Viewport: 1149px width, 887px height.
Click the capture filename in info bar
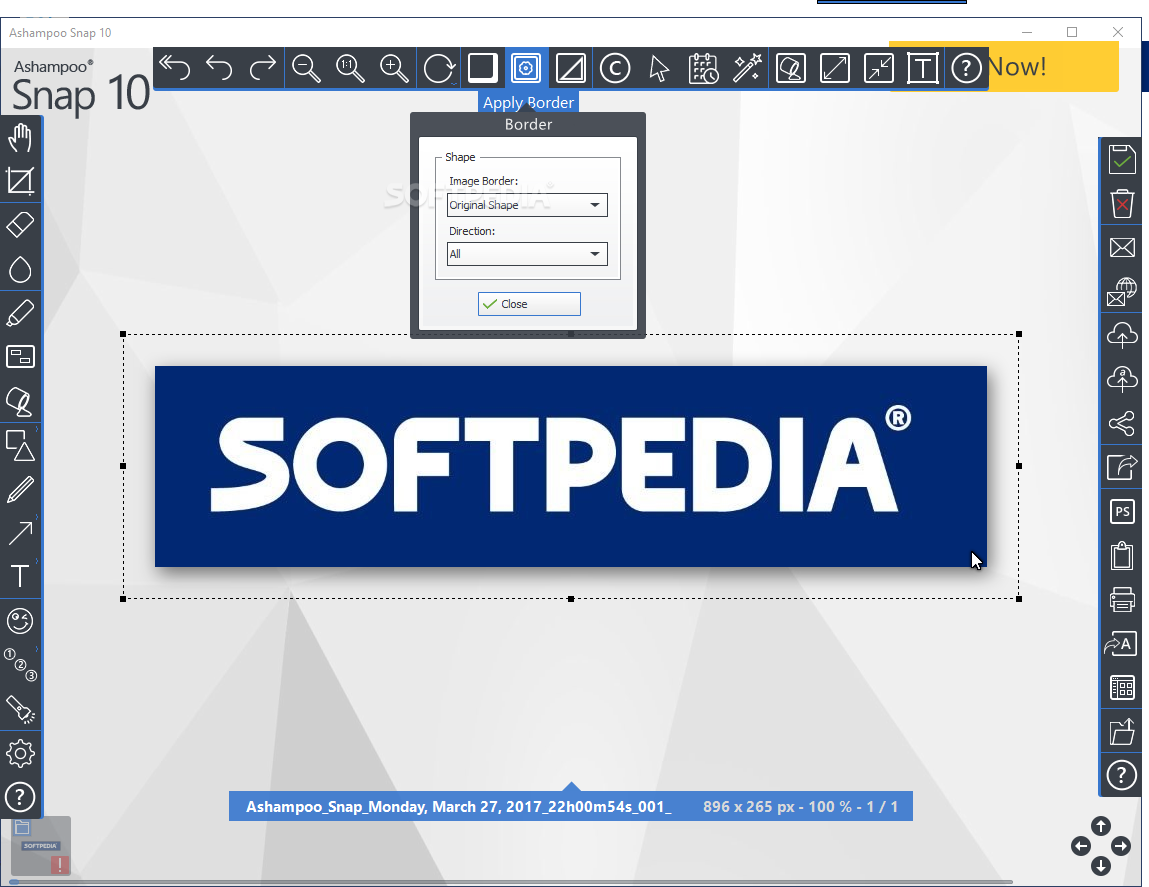click(459, 806)
